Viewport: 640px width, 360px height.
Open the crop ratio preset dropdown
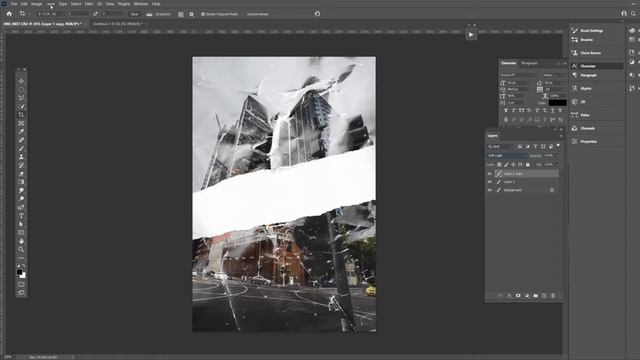pos(50,14)
